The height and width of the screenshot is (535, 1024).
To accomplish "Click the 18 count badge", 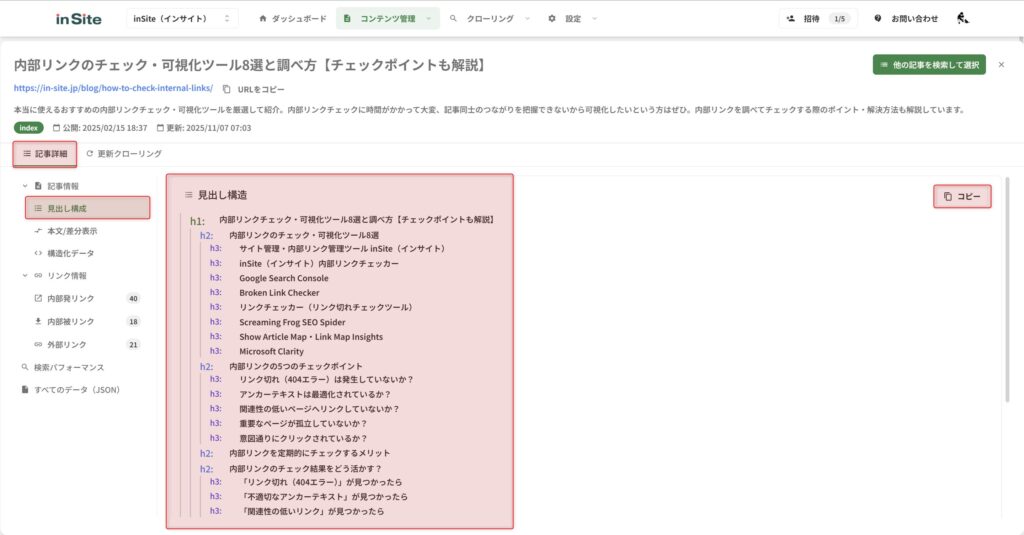I will tap(133, 321).
